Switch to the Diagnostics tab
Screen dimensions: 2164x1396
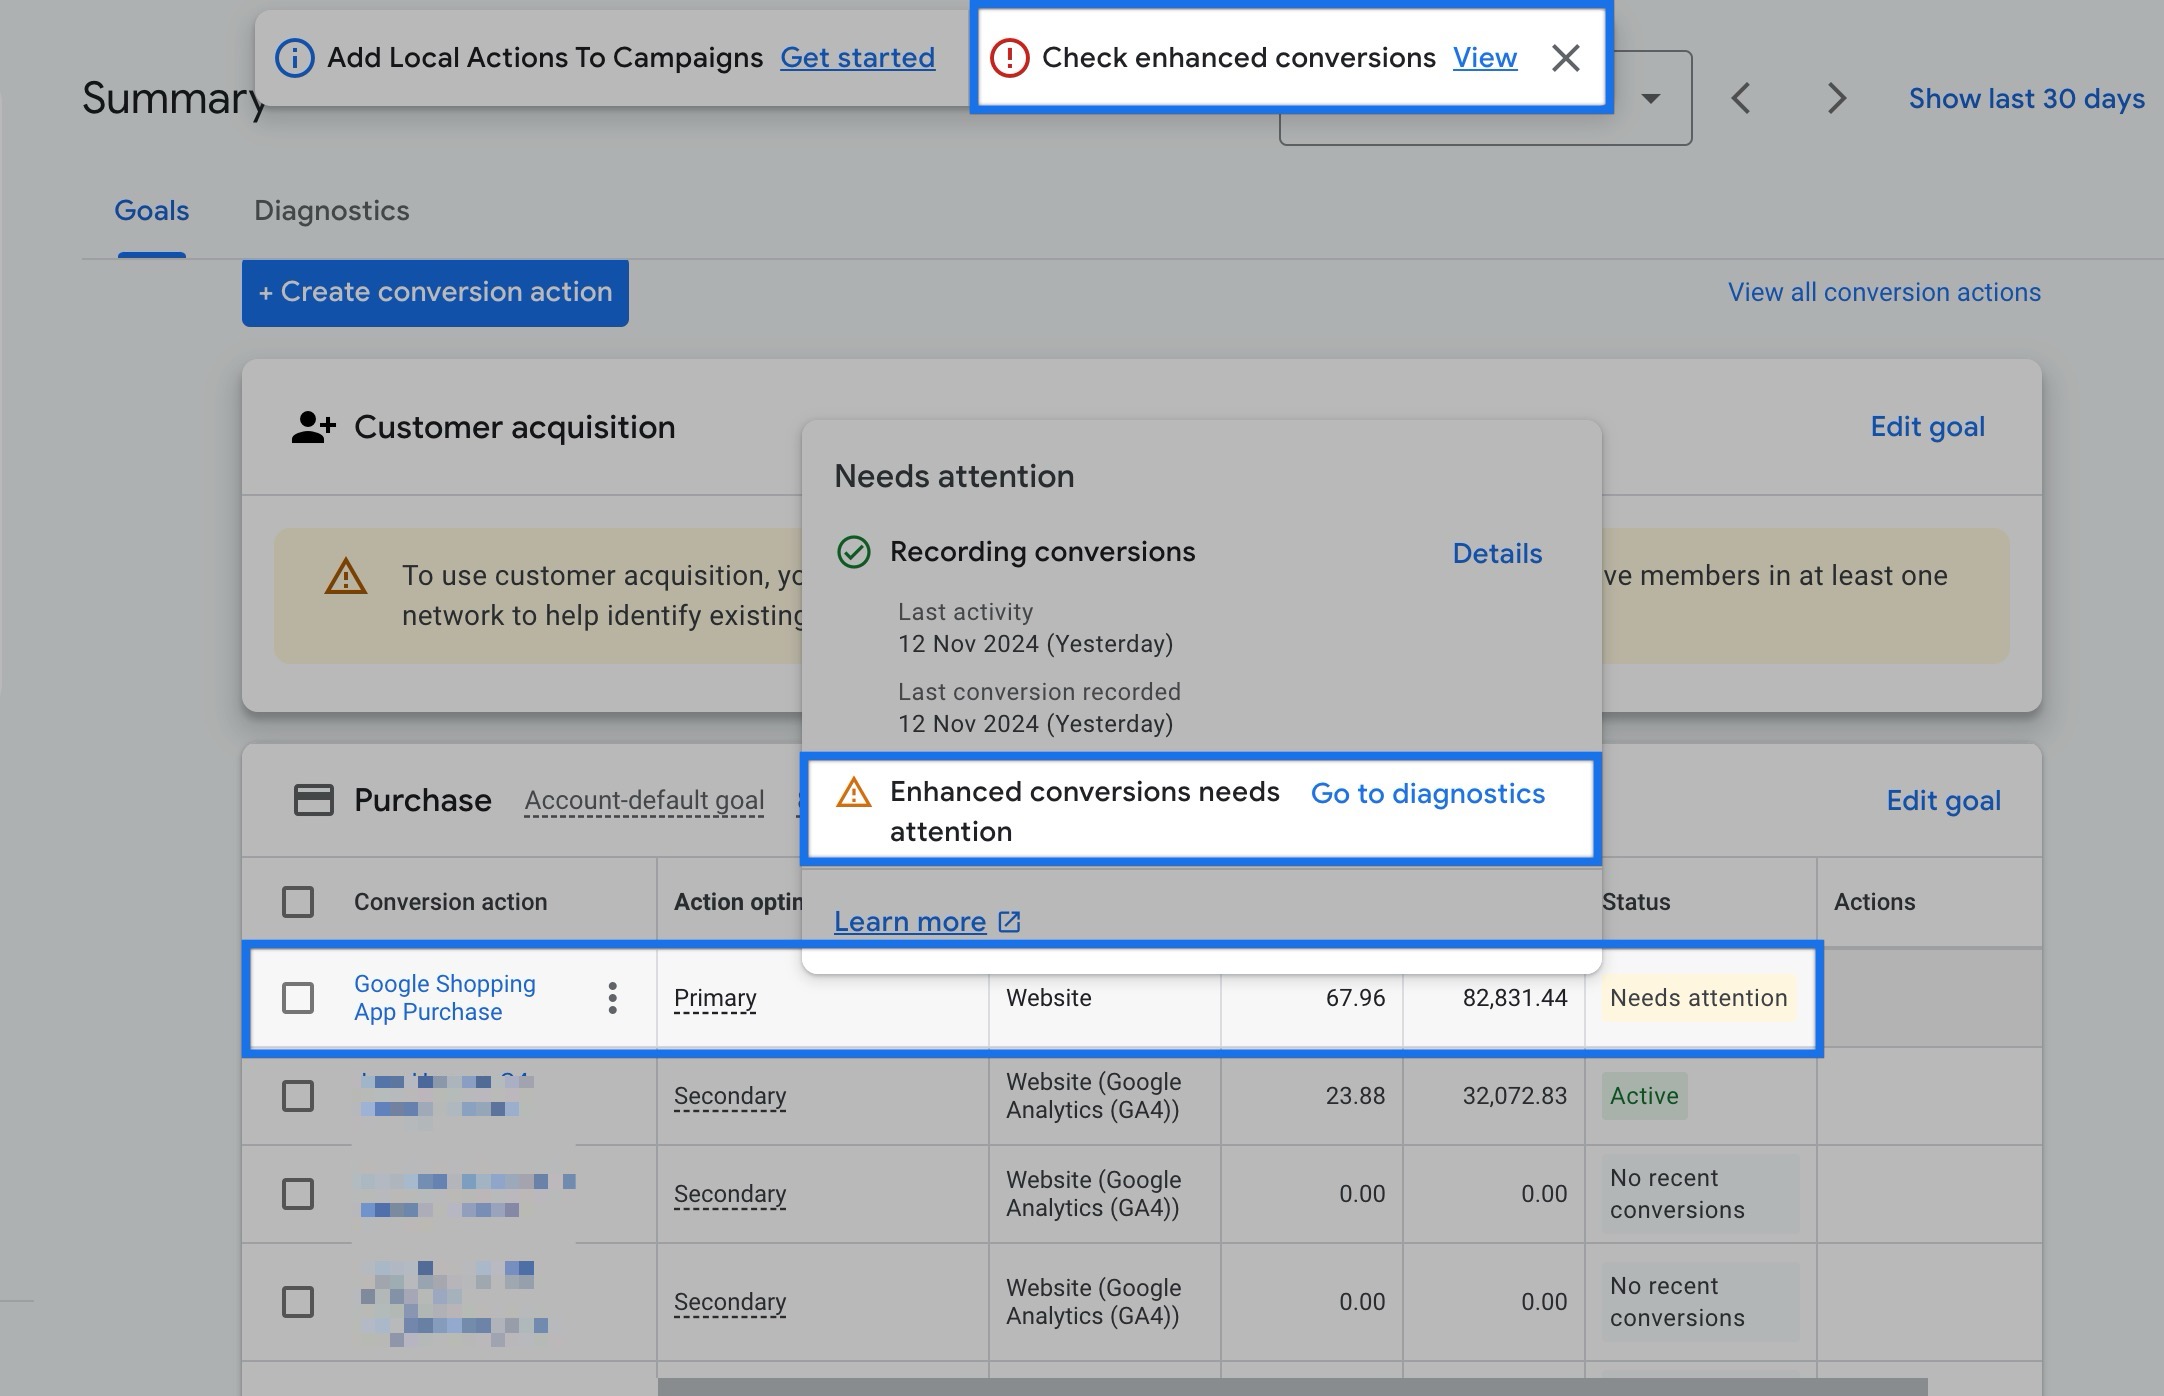(x=332, y=210)
